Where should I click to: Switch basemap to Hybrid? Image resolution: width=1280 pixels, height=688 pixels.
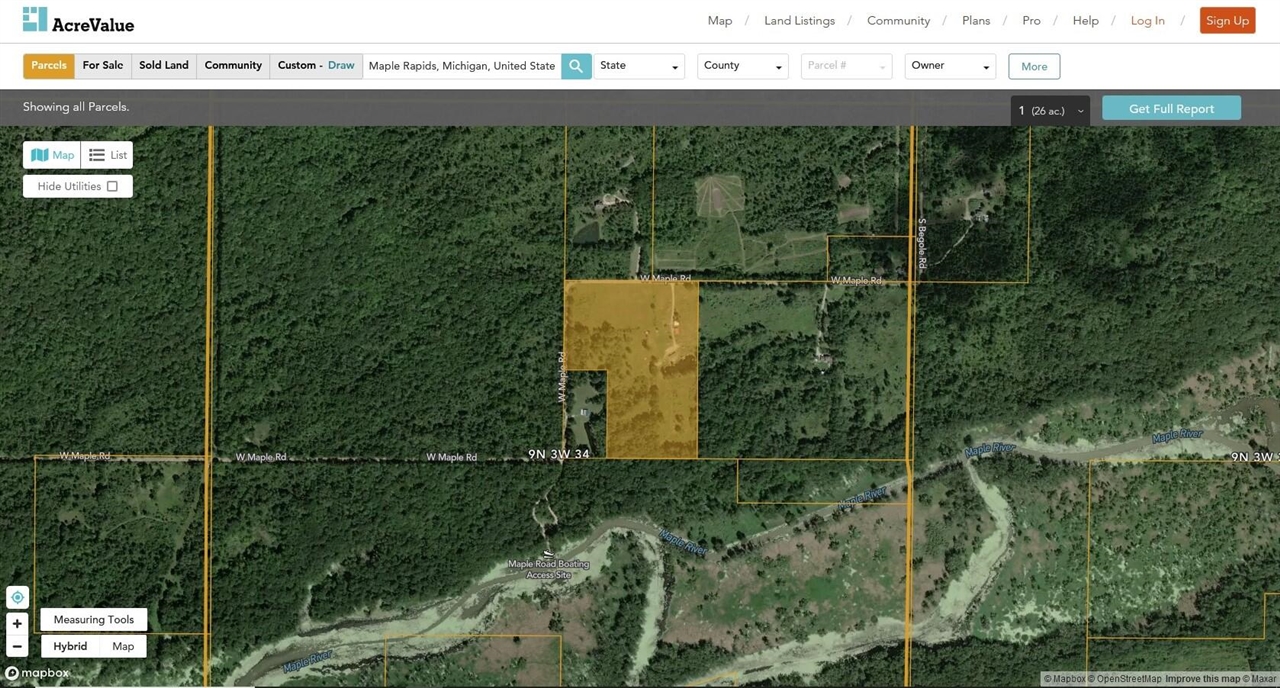(70, 646)
